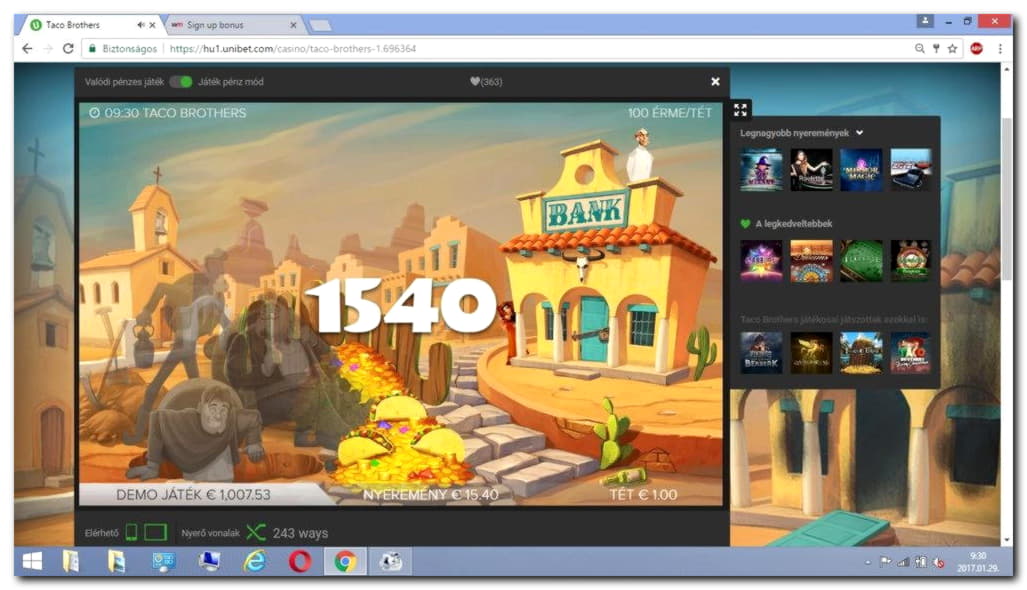
Task: Open the Control Panel taskbar icon
Action: coord(162,562)
